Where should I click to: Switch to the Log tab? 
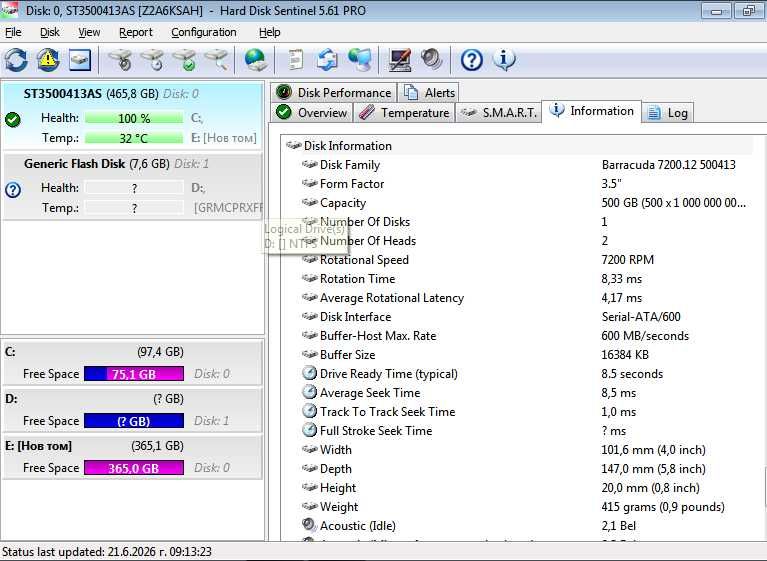pos(668,112)
